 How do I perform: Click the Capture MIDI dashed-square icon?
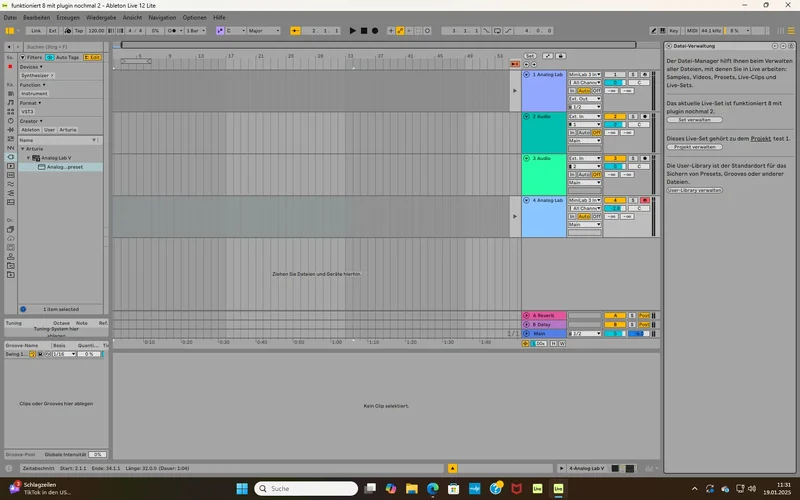pyautogui.click(x=418, y=31)
